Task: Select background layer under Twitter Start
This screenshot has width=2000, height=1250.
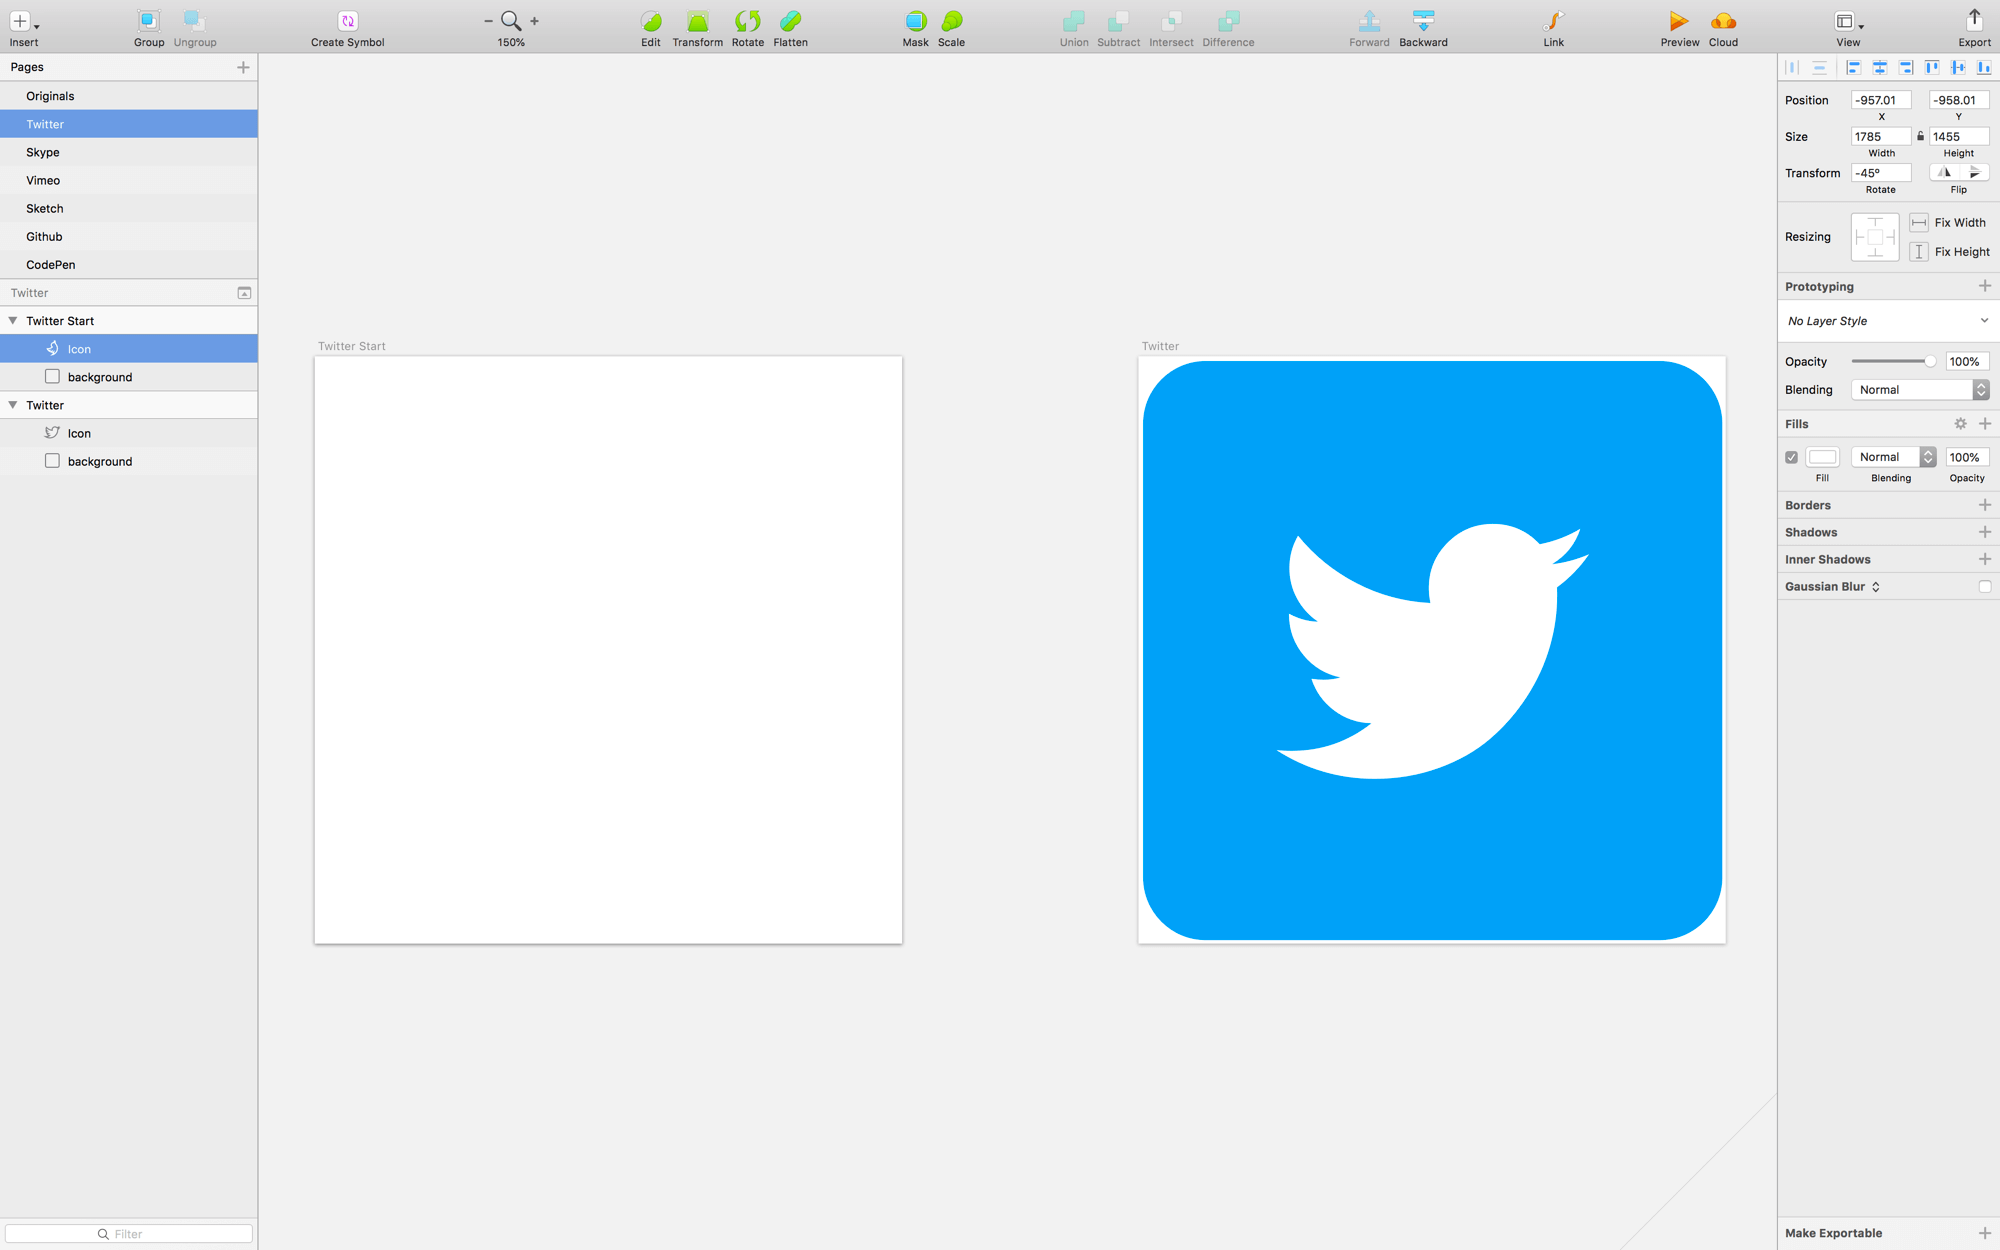Action: point(128,377)
